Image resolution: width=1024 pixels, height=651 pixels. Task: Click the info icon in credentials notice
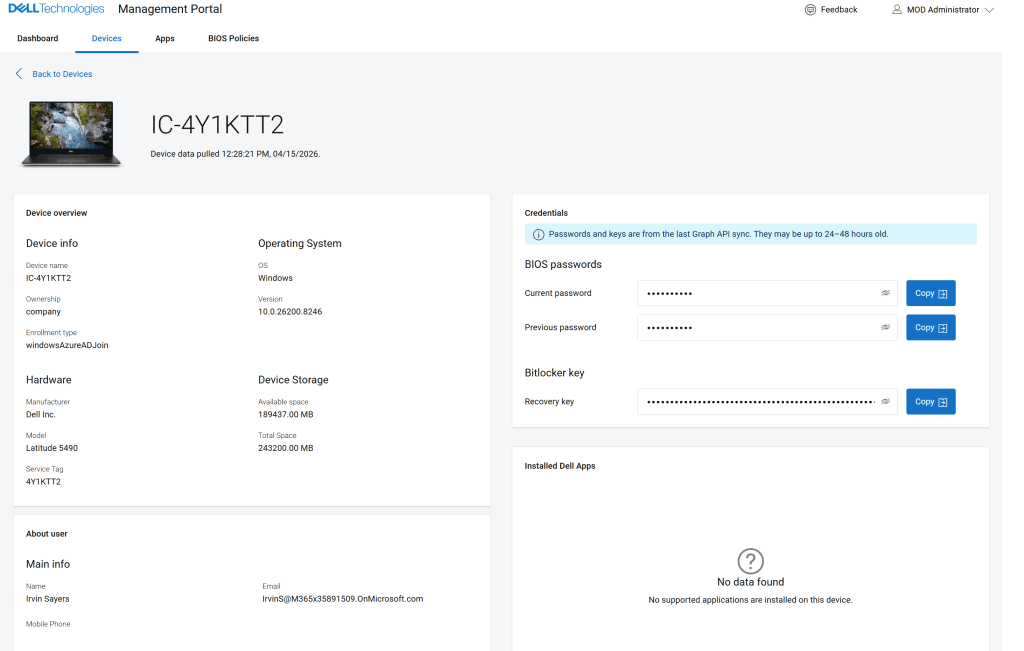click(x=539, y=235)
